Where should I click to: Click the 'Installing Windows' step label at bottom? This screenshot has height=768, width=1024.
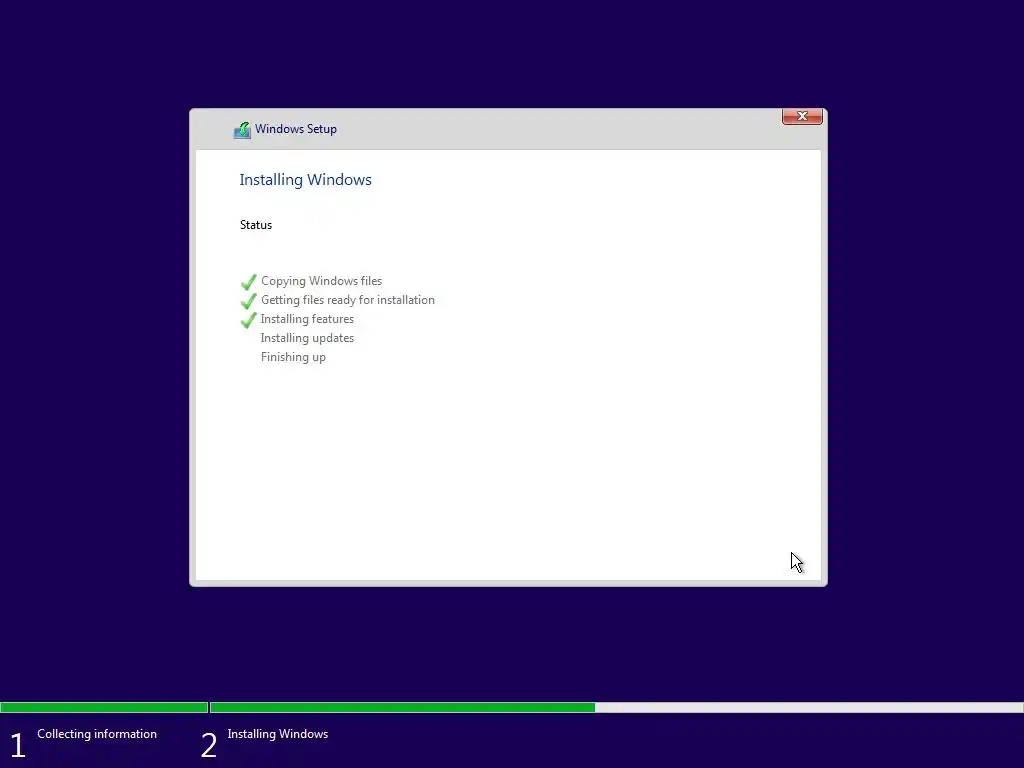[x=278, y=734]
